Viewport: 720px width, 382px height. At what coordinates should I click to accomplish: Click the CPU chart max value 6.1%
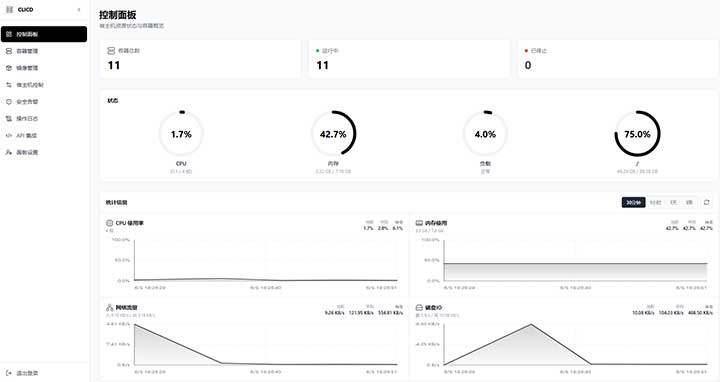(x=398, y=228)
